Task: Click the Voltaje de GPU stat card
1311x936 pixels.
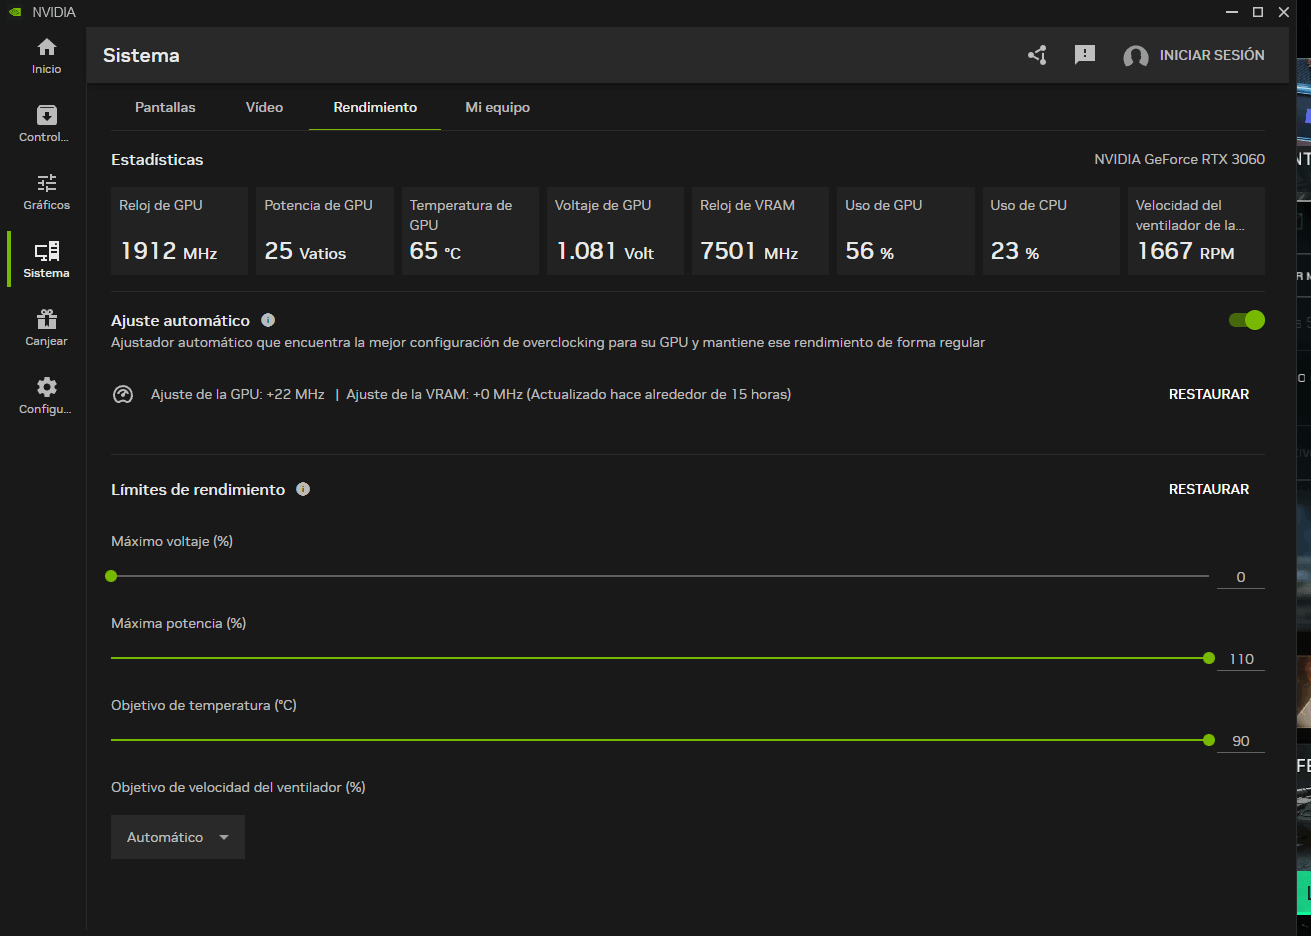Action: tap(615, 231)
